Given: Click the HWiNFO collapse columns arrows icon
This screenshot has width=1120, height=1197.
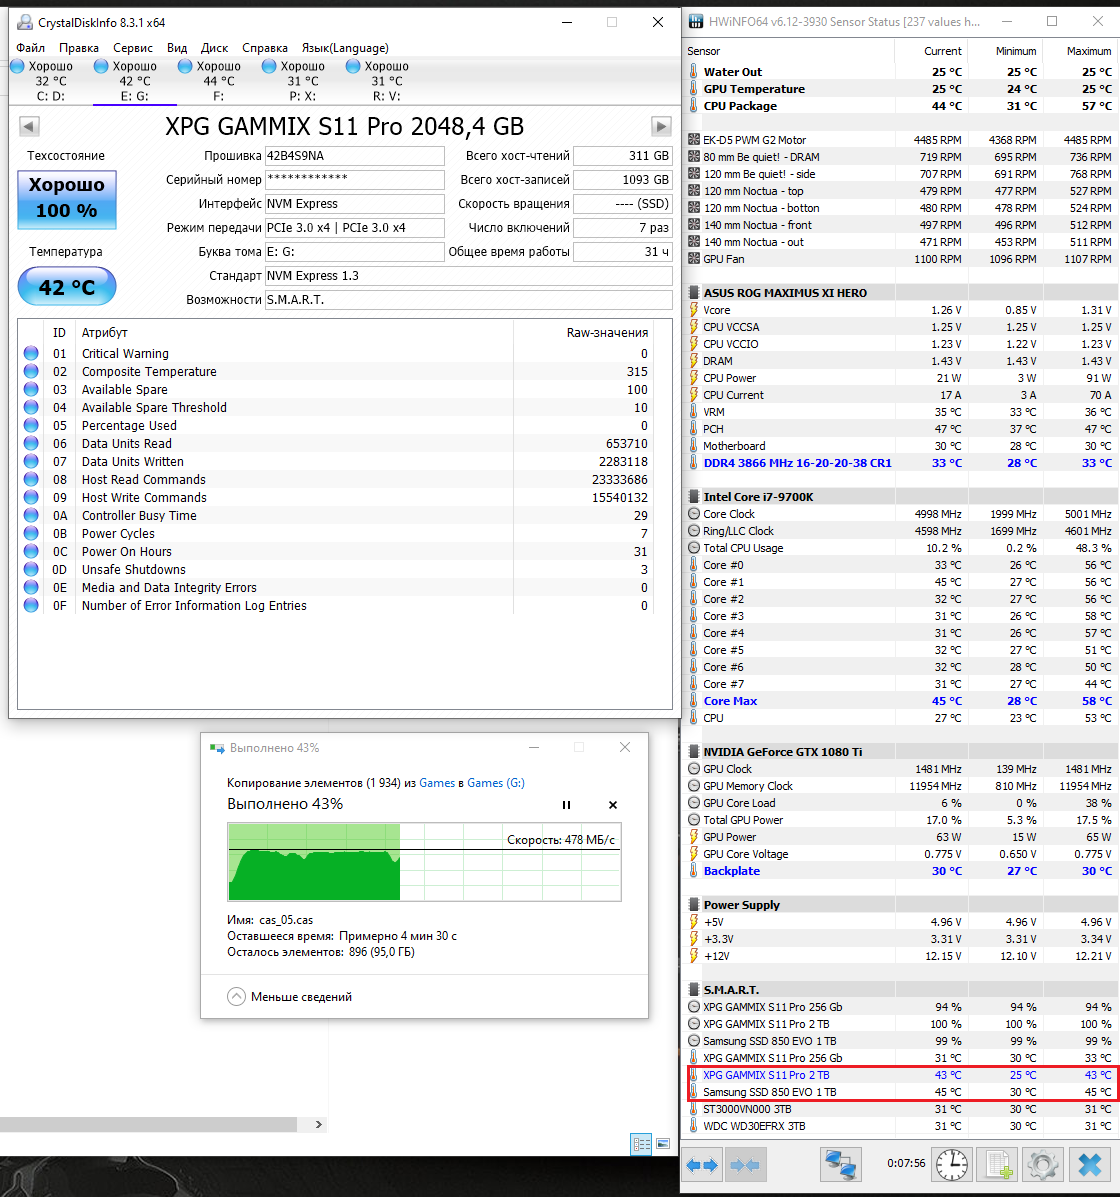Looking at the screenshot, I should pyautogui.click(x=744, y=1165).
